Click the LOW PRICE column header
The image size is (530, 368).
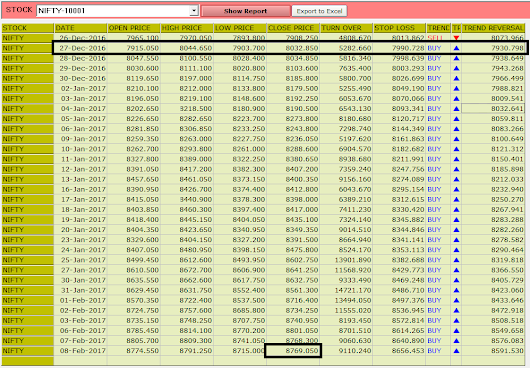coord(240,28)
